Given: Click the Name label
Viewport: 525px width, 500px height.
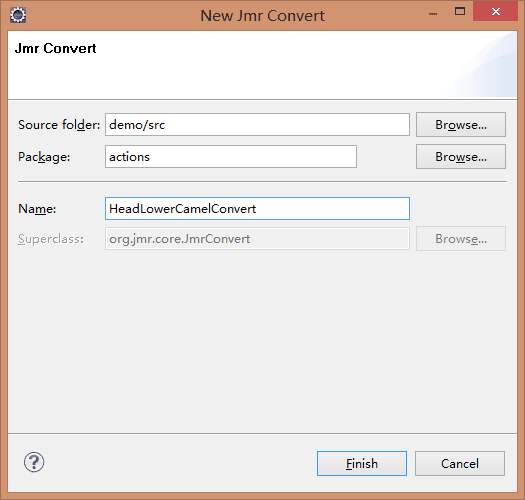Looking at the screenshot, I should 37,209.
